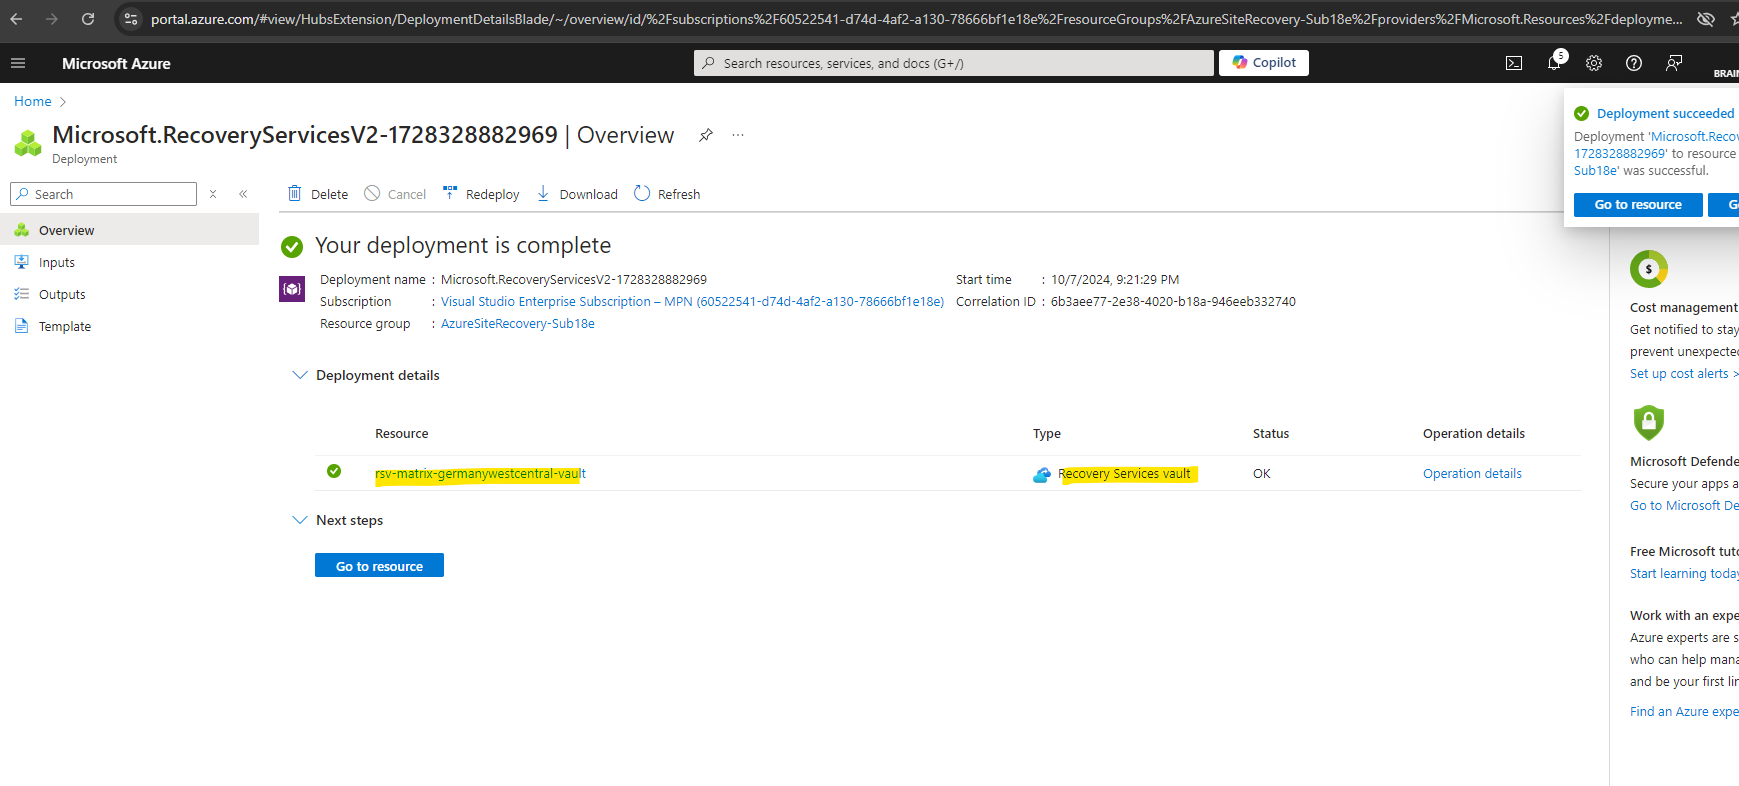The image size is (1739, 786).
Task: Click the Microsoft Azure logo text
Action: [116, 63]
